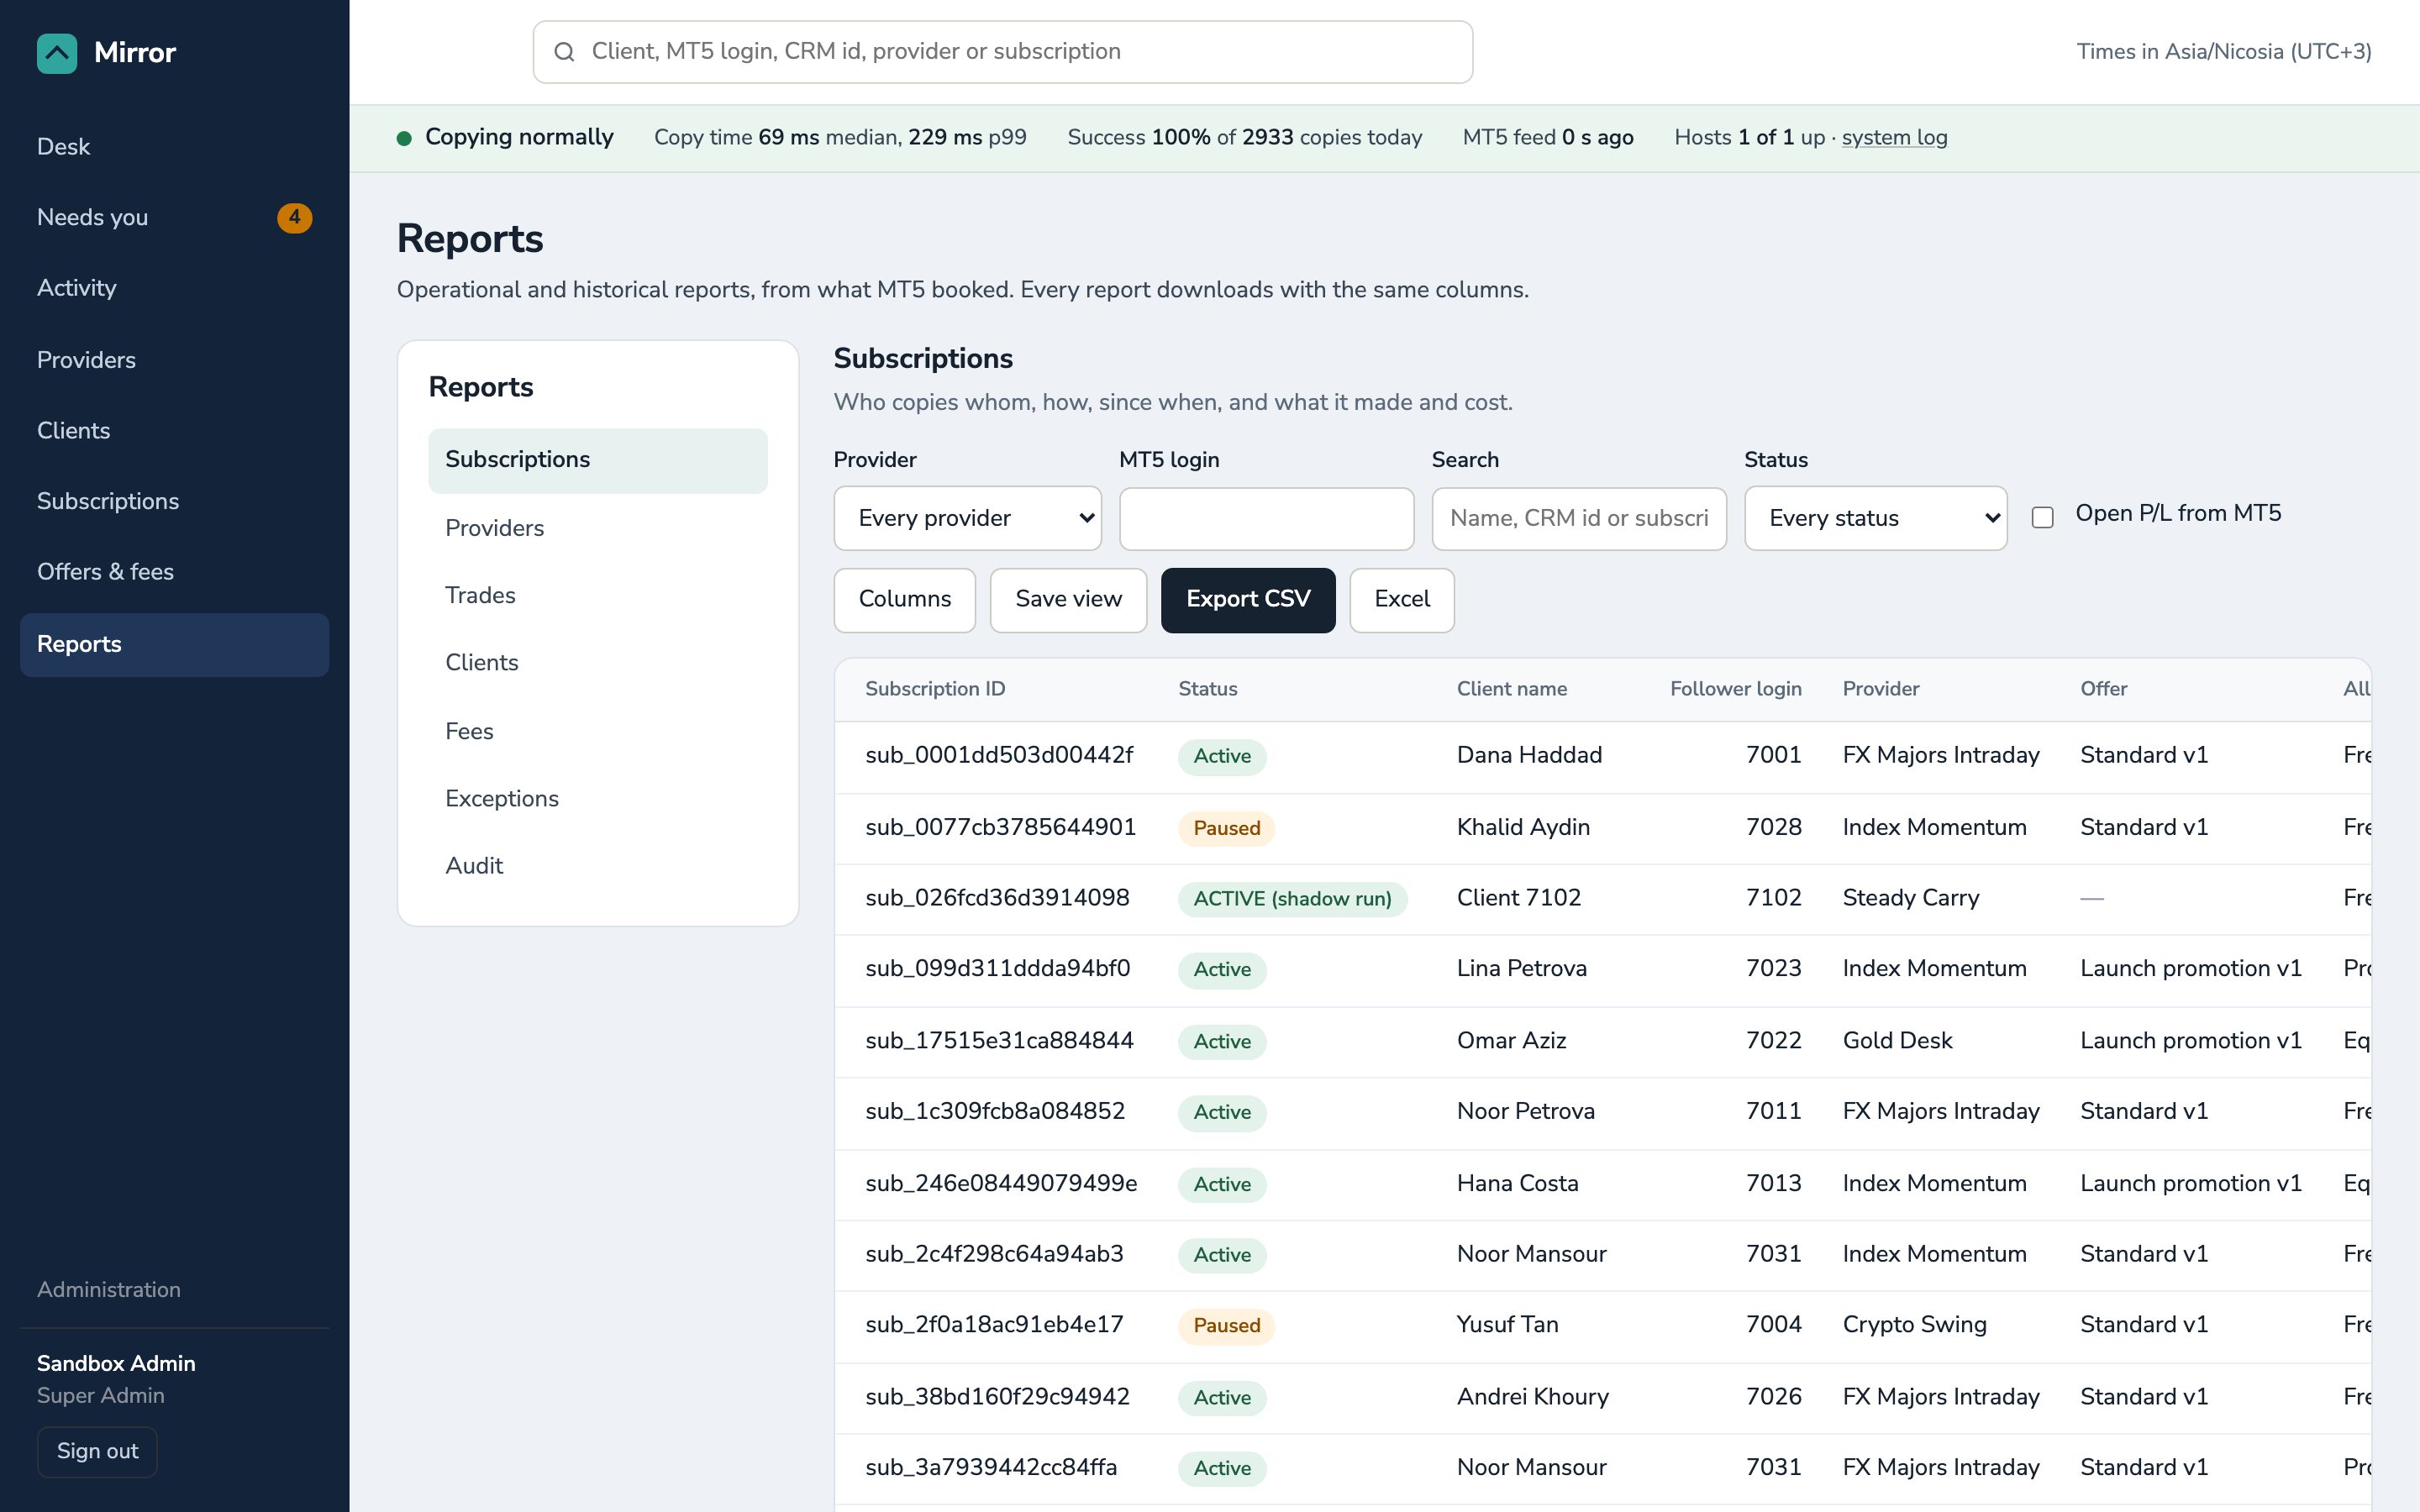
Task: Click Gold Desk provider cell
Action: click(1897, 1041)
